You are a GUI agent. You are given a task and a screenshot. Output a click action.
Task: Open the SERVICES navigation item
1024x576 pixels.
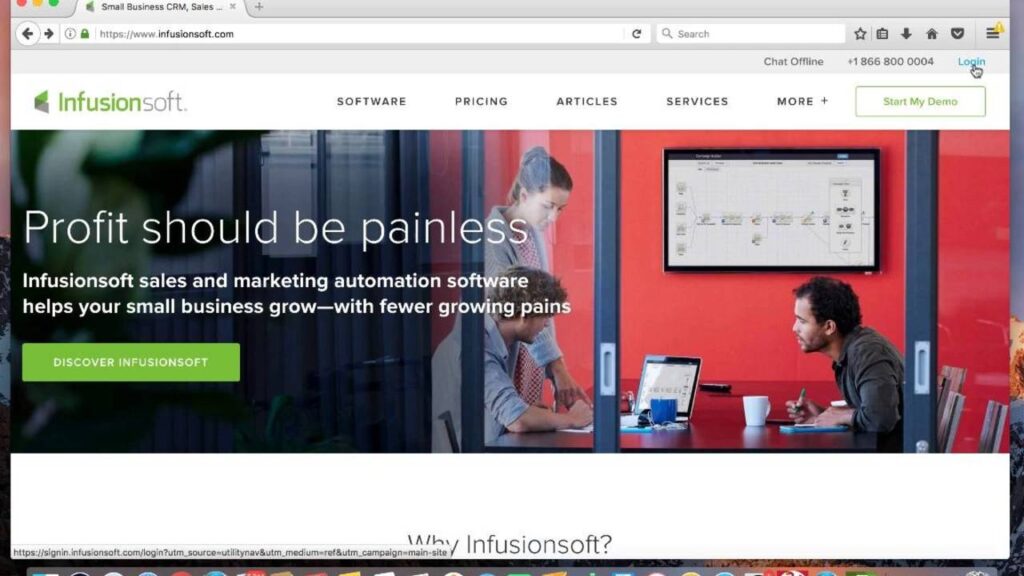[697, 101]
